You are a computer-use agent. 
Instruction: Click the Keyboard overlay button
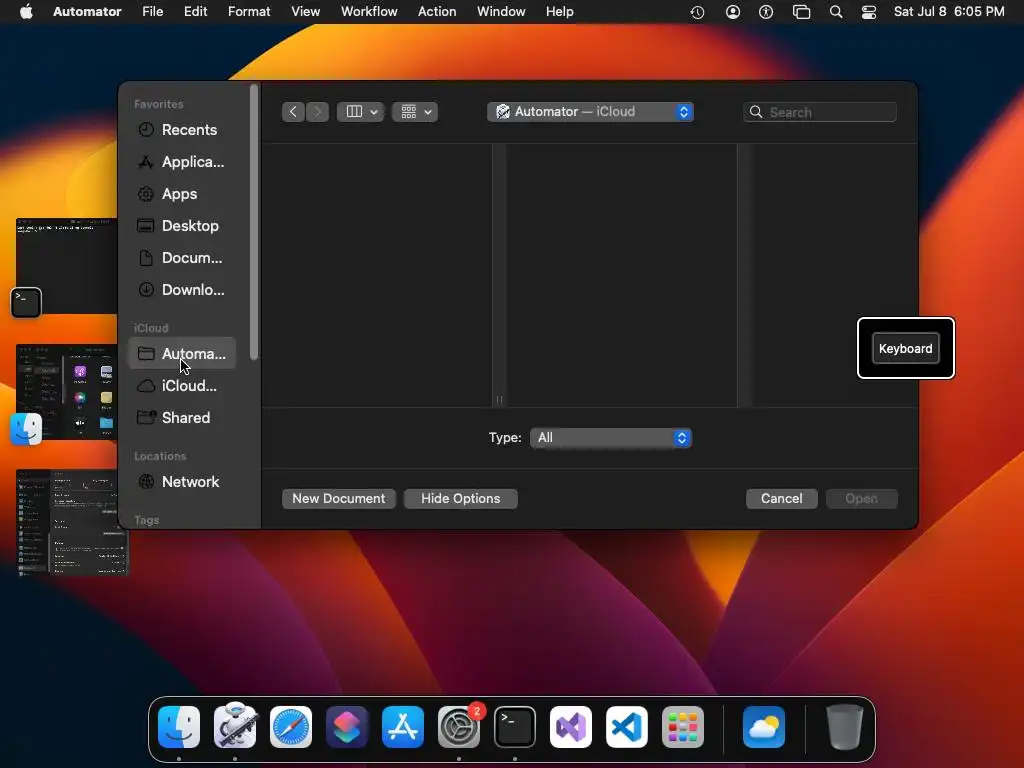point(906,348)
